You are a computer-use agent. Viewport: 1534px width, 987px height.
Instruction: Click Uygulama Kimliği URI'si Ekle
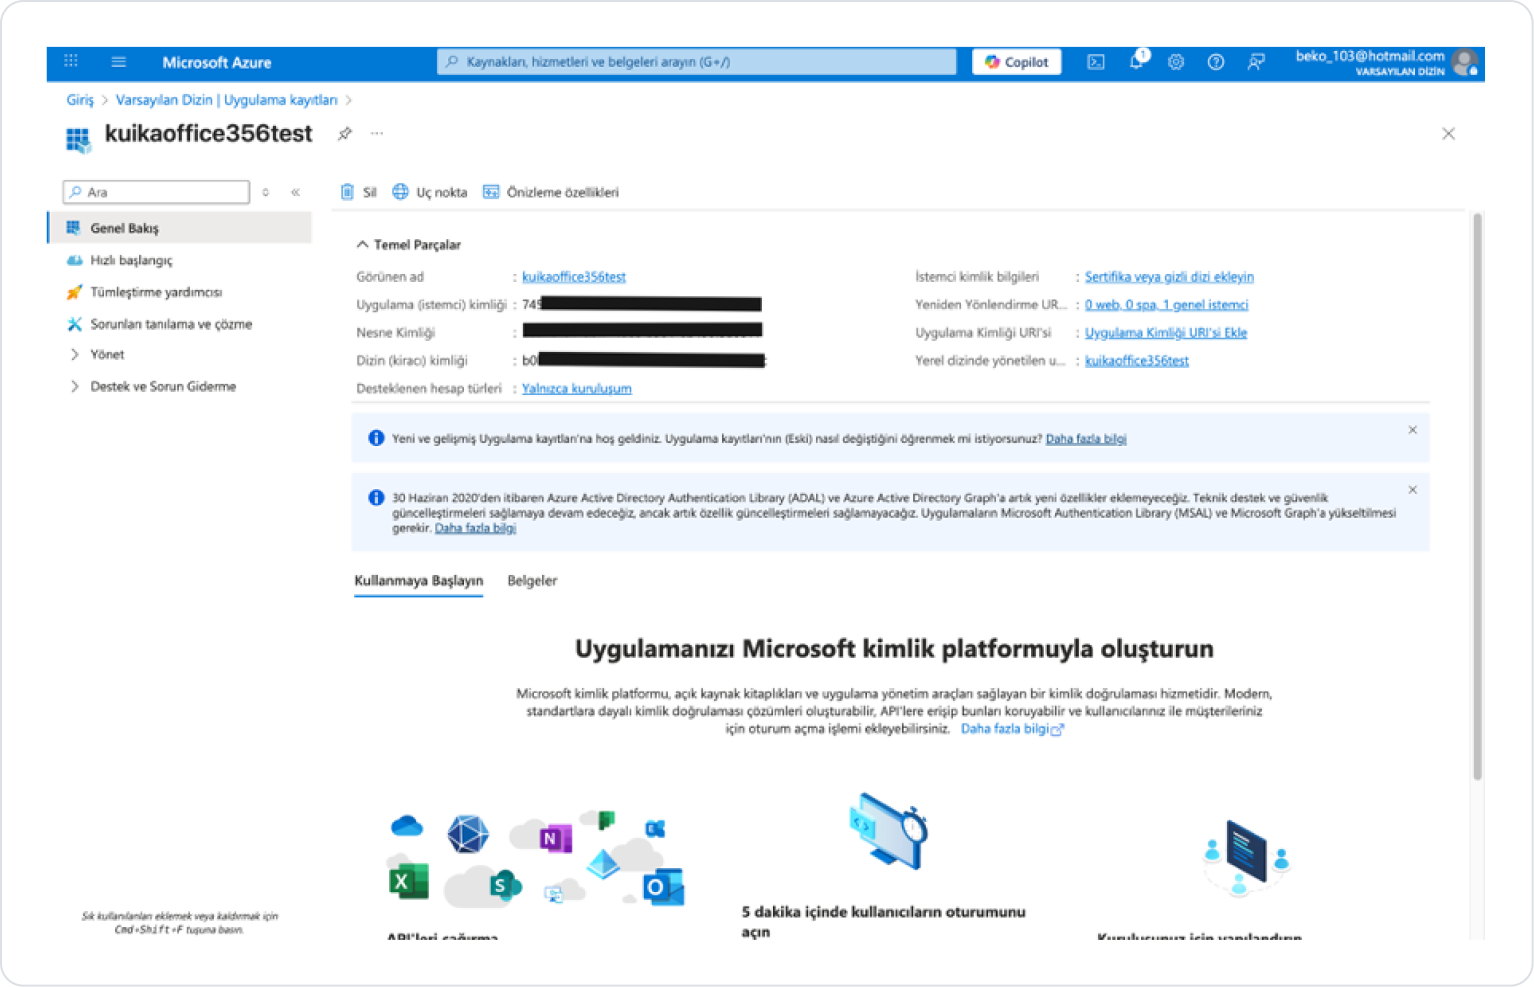click(x=1166, y=333)
